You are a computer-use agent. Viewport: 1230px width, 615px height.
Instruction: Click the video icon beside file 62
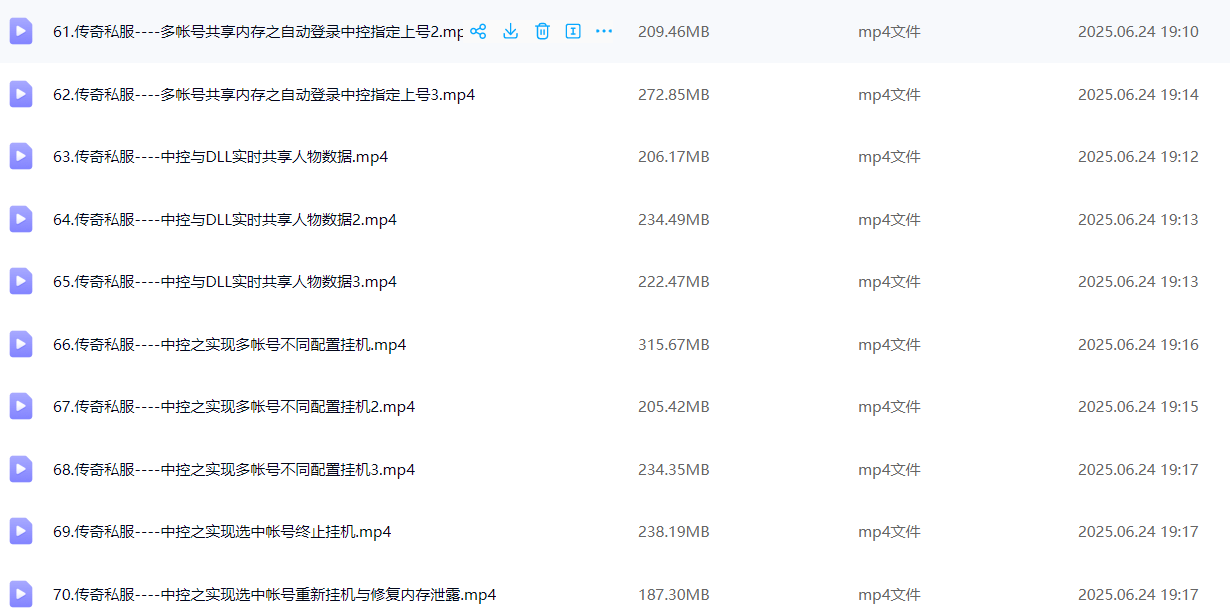pos(21,94)
